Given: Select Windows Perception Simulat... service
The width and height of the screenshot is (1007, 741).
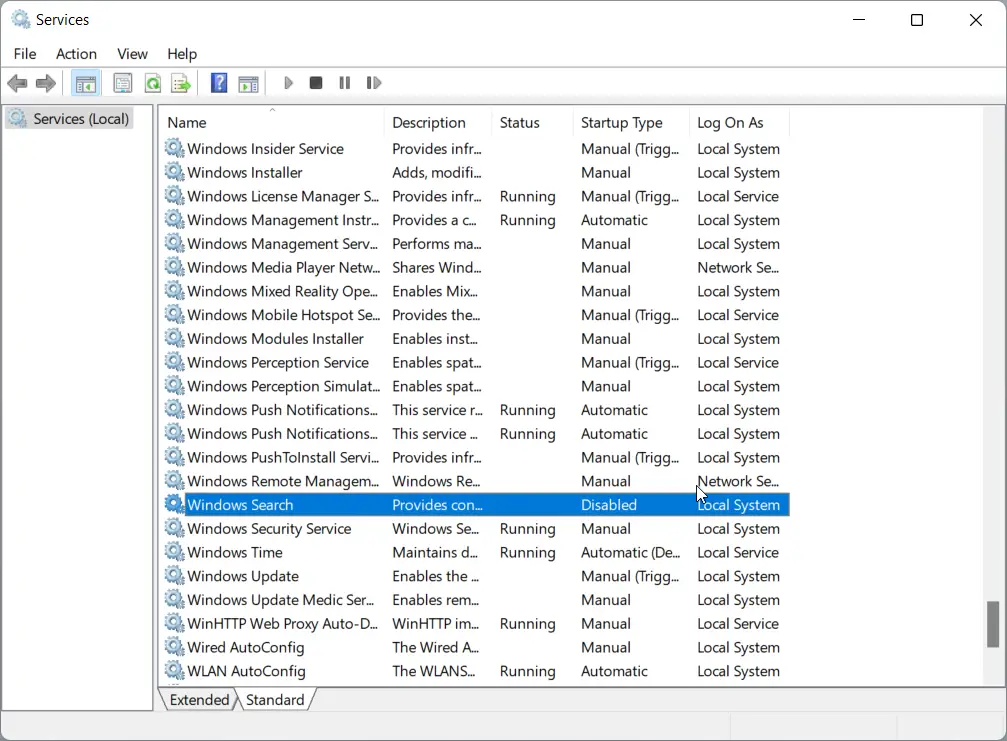Looking at the screenshot, I should [284, 387].
